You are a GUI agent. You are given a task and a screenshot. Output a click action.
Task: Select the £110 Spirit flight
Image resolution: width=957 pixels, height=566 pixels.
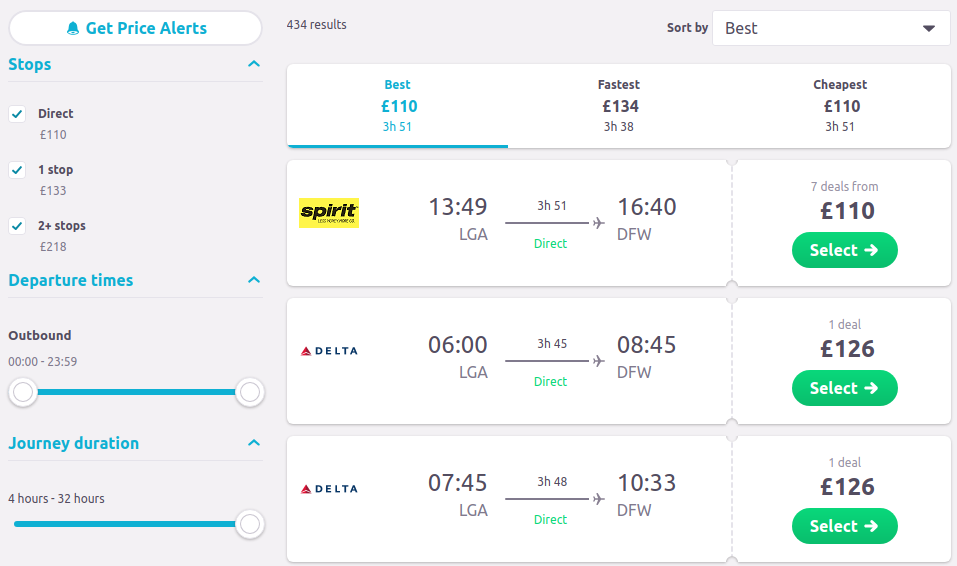coord(844,250)
